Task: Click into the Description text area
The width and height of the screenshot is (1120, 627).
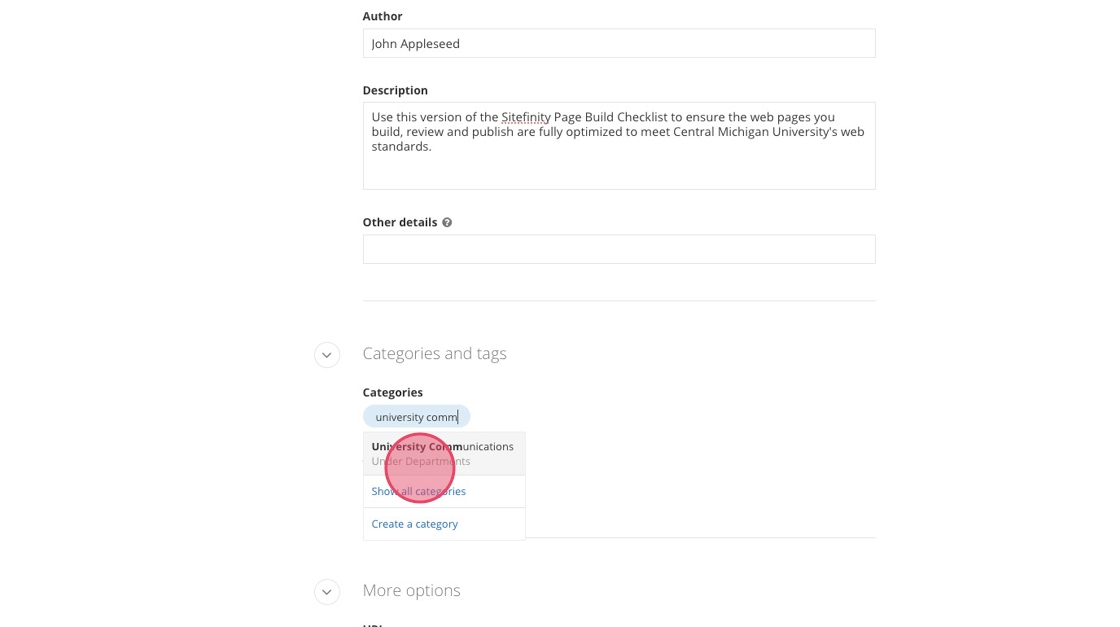Action: pos(619,170)
